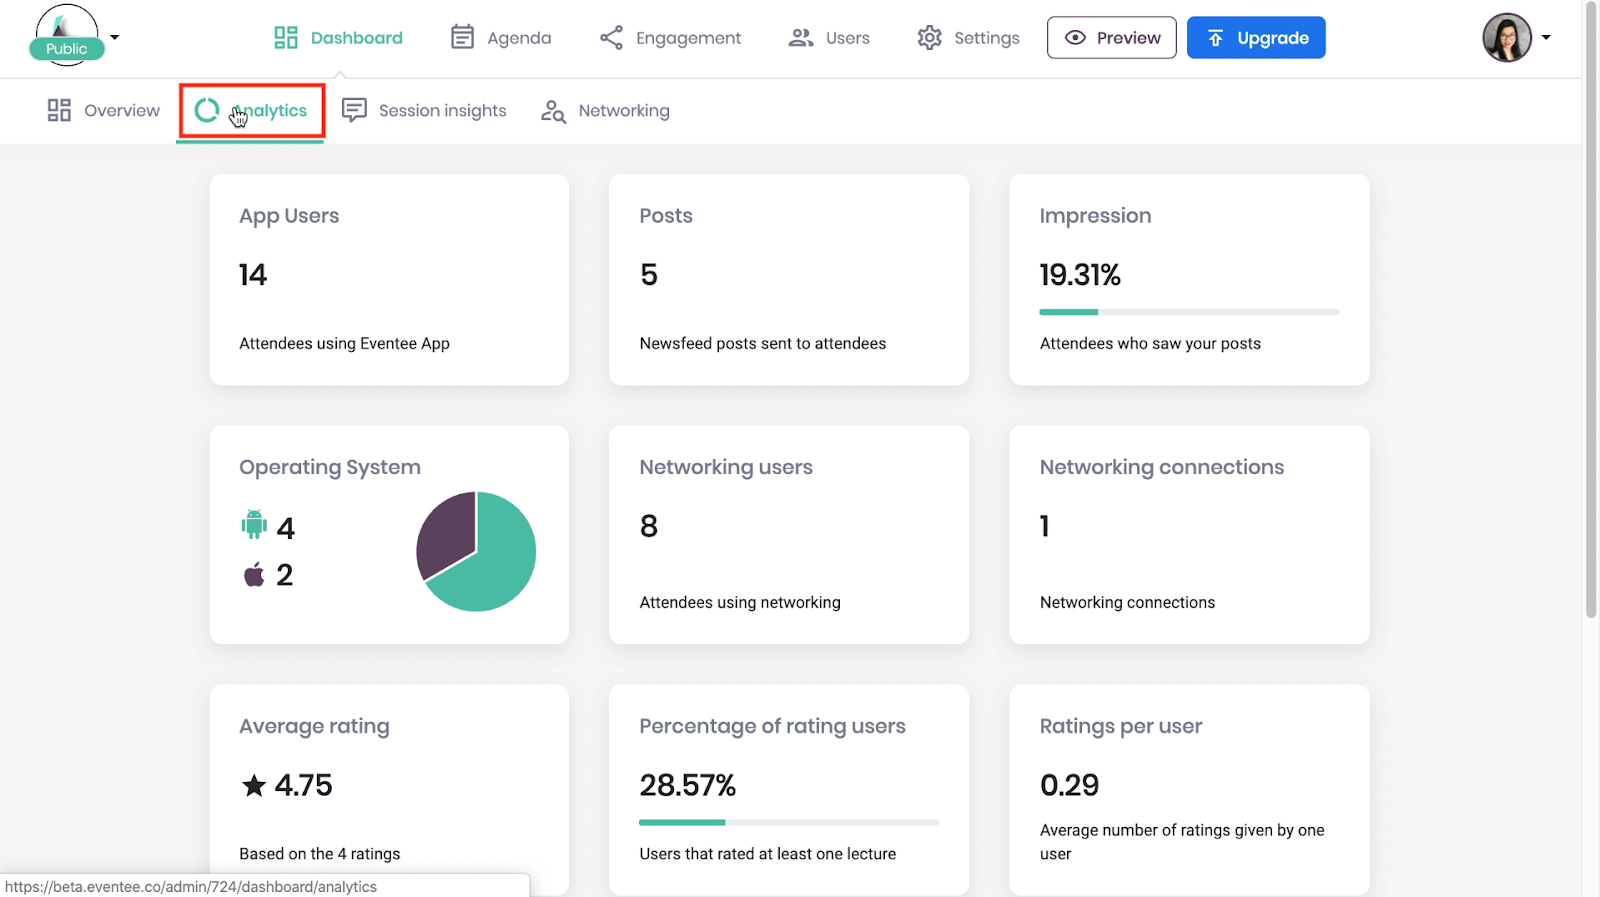This screenshot has height=897, width=1600.
Task: Click the Users people icon
Action: pos(801,38)
